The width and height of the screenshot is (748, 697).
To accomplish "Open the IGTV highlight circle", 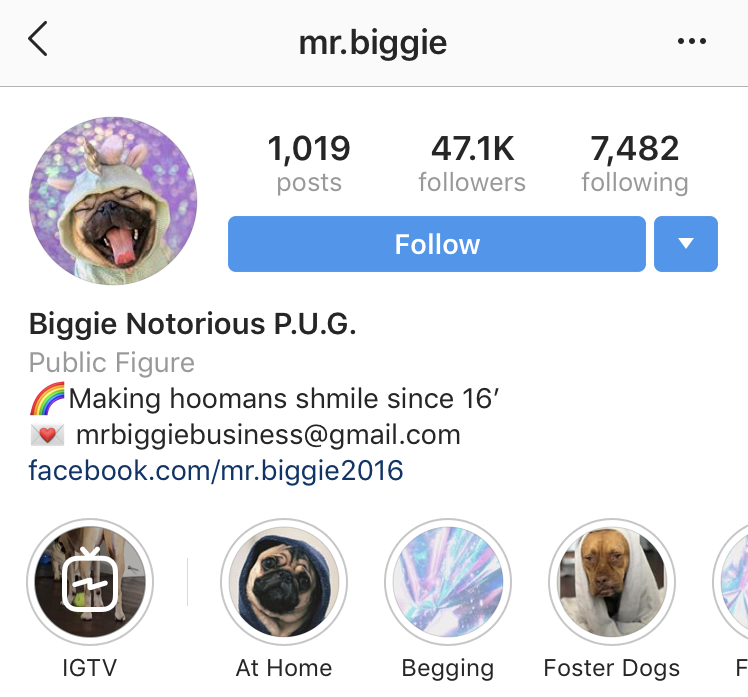I will 90,582.
